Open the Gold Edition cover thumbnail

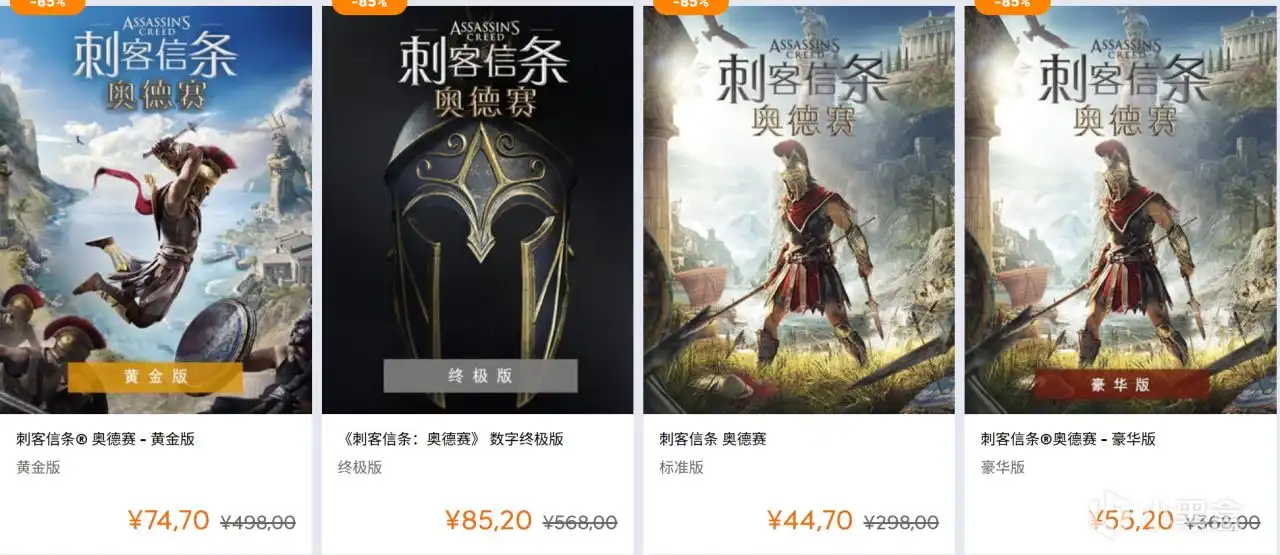[x=155, y=210]
